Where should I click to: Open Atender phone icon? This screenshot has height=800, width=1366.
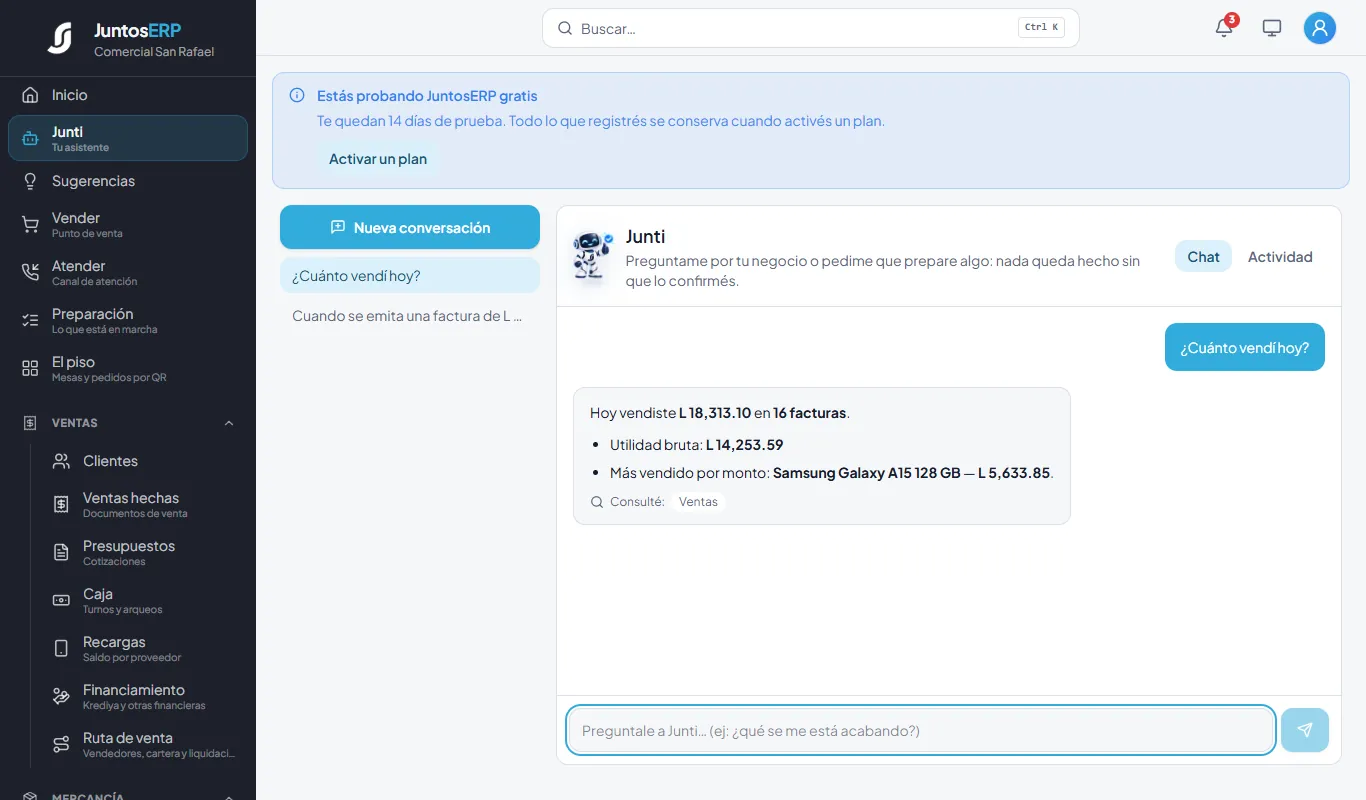point(30,272)
